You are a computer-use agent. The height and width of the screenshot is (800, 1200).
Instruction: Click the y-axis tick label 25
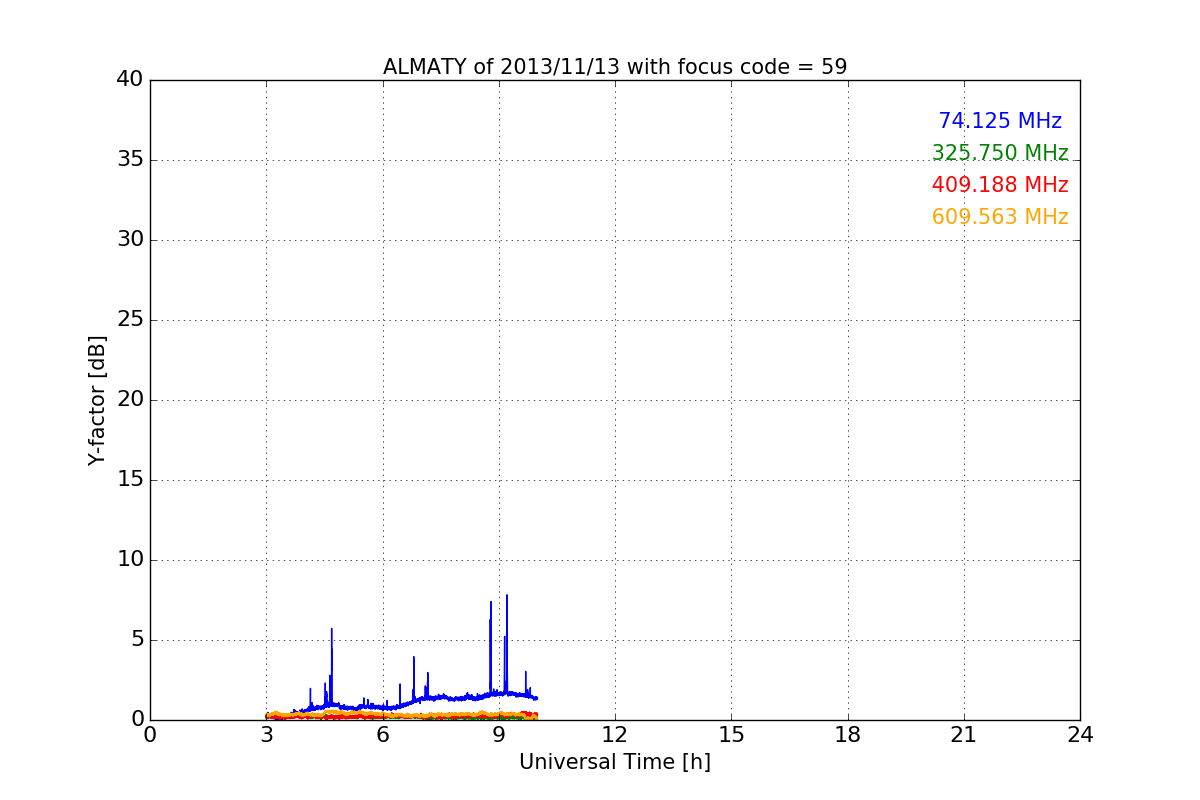(129, 320)
